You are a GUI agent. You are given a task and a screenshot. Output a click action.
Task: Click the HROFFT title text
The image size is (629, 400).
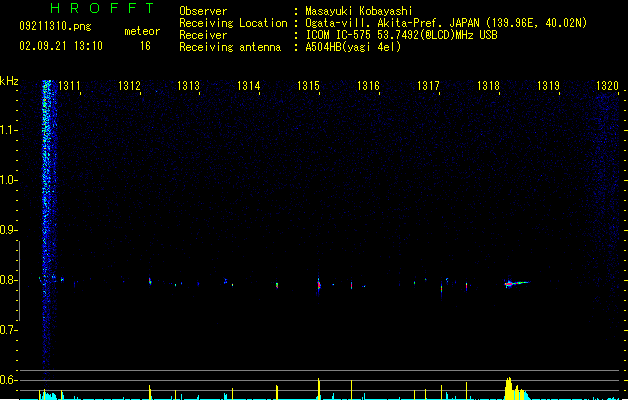(102, 8)
